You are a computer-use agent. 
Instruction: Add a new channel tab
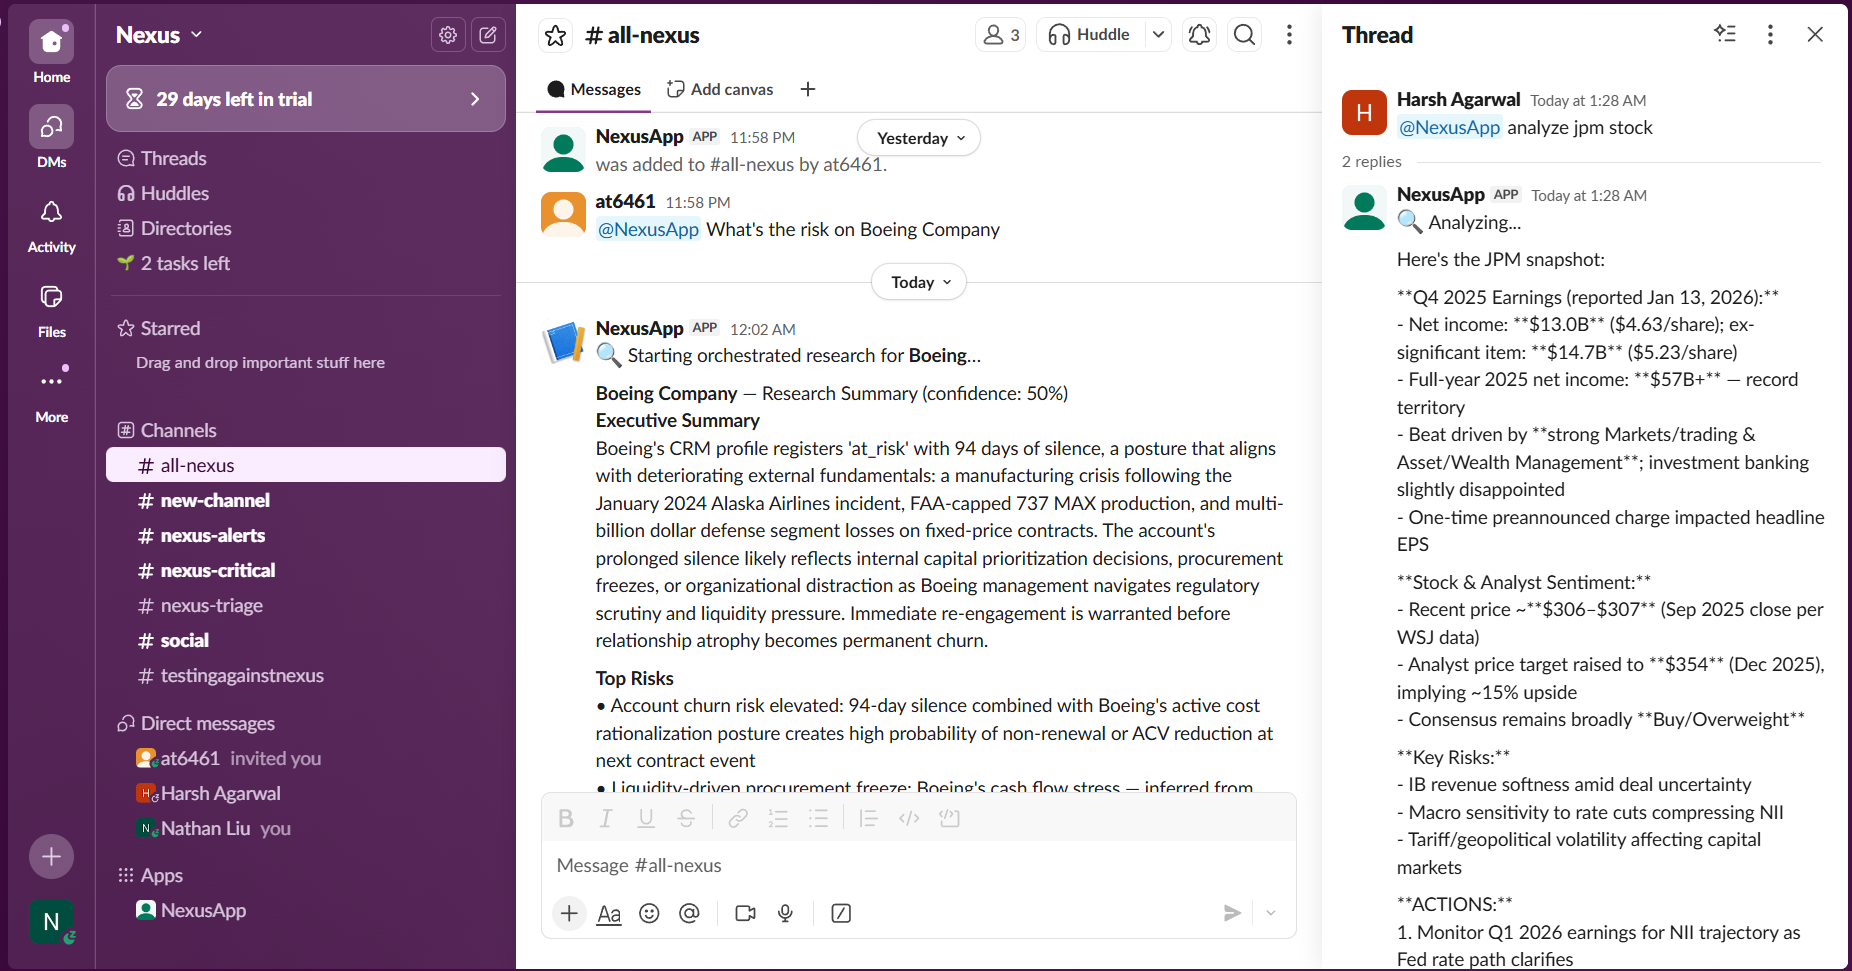click(x=808, y=89)
